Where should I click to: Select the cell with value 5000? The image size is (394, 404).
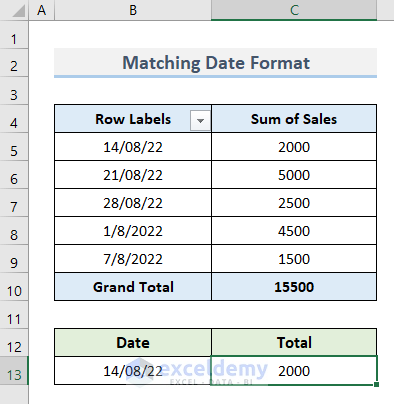point(294,175)
